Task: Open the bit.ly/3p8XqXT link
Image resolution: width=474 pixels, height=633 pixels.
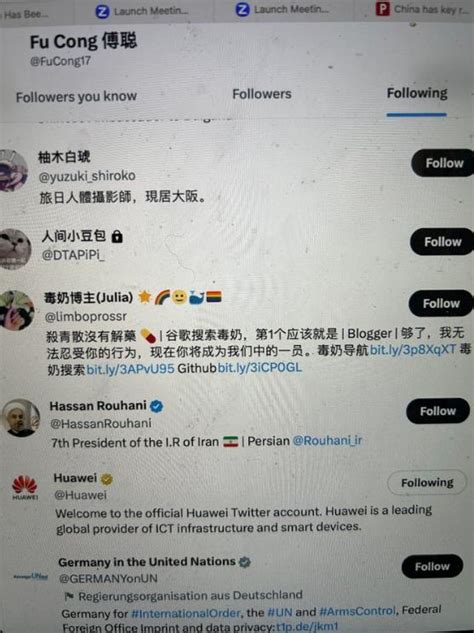Action: [x=413, y=349]
